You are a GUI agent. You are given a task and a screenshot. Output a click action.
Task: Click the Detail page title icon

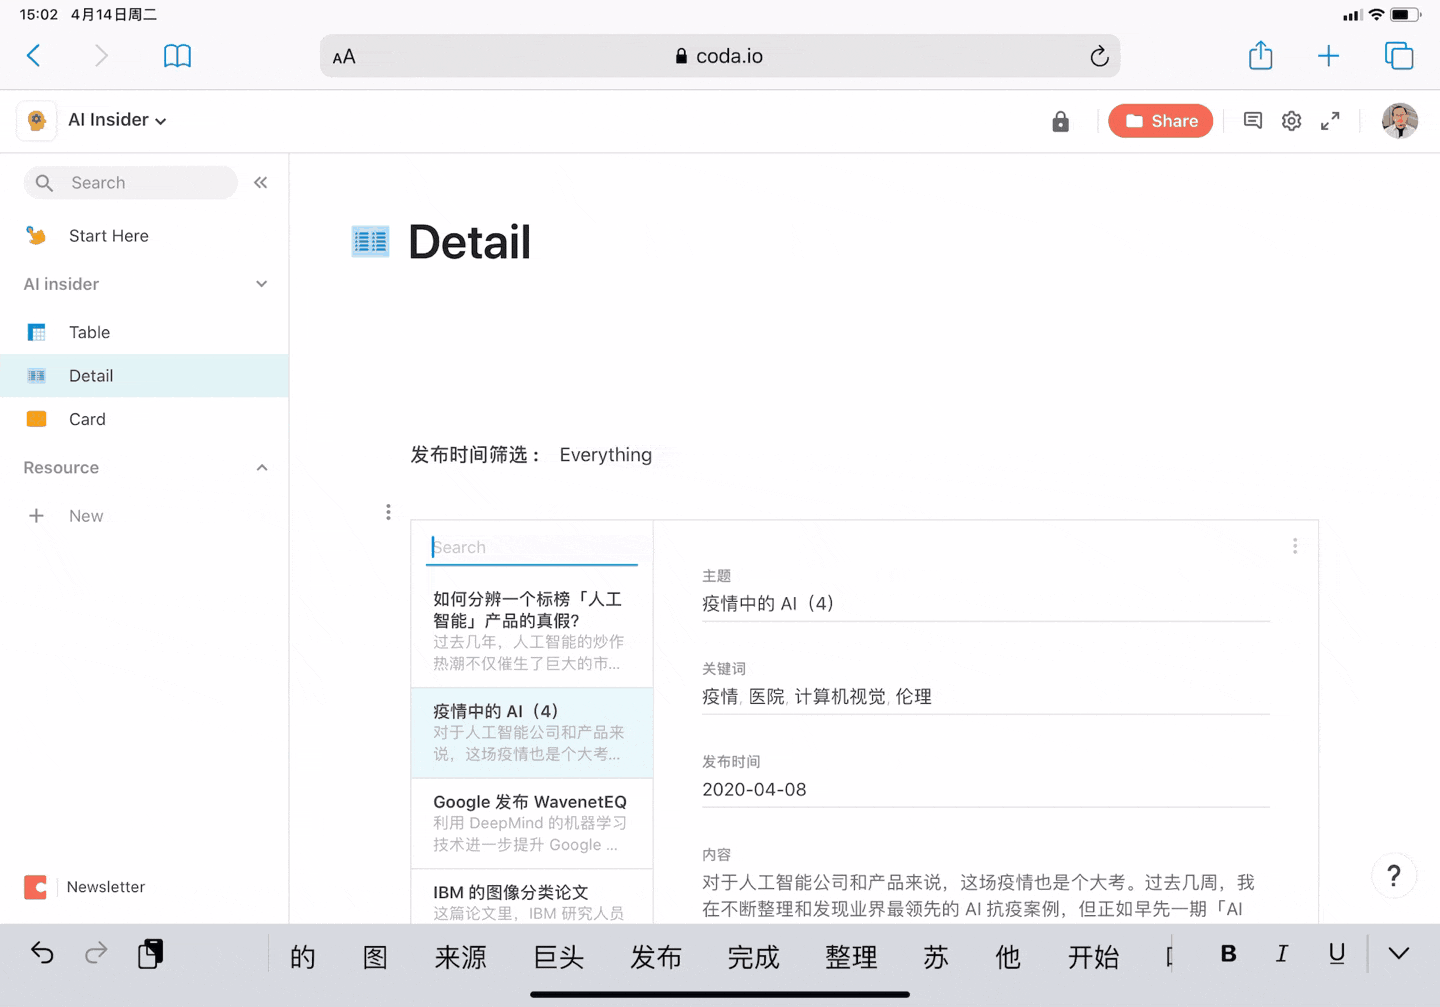coord(370,241)
